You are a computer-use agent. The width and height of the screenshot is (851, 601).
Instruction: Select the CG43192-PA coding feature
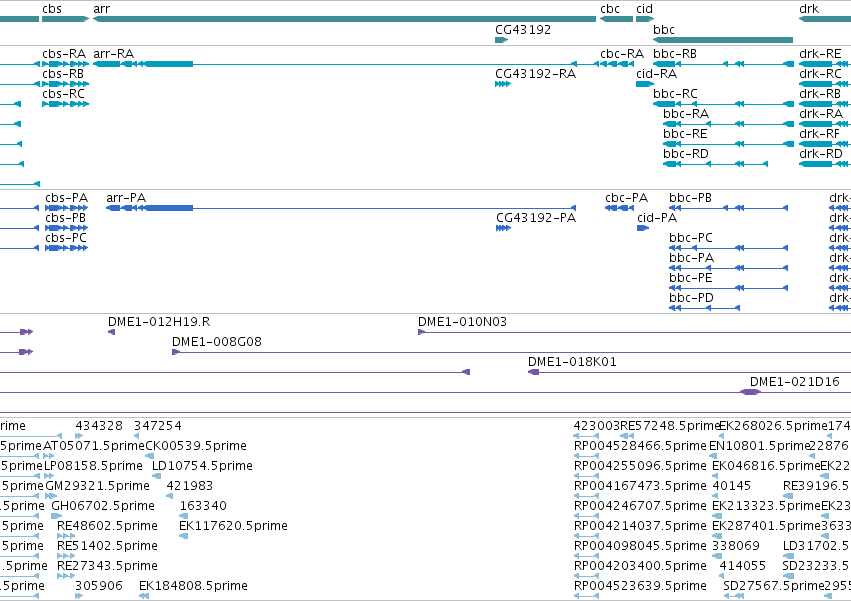[503, 228]
